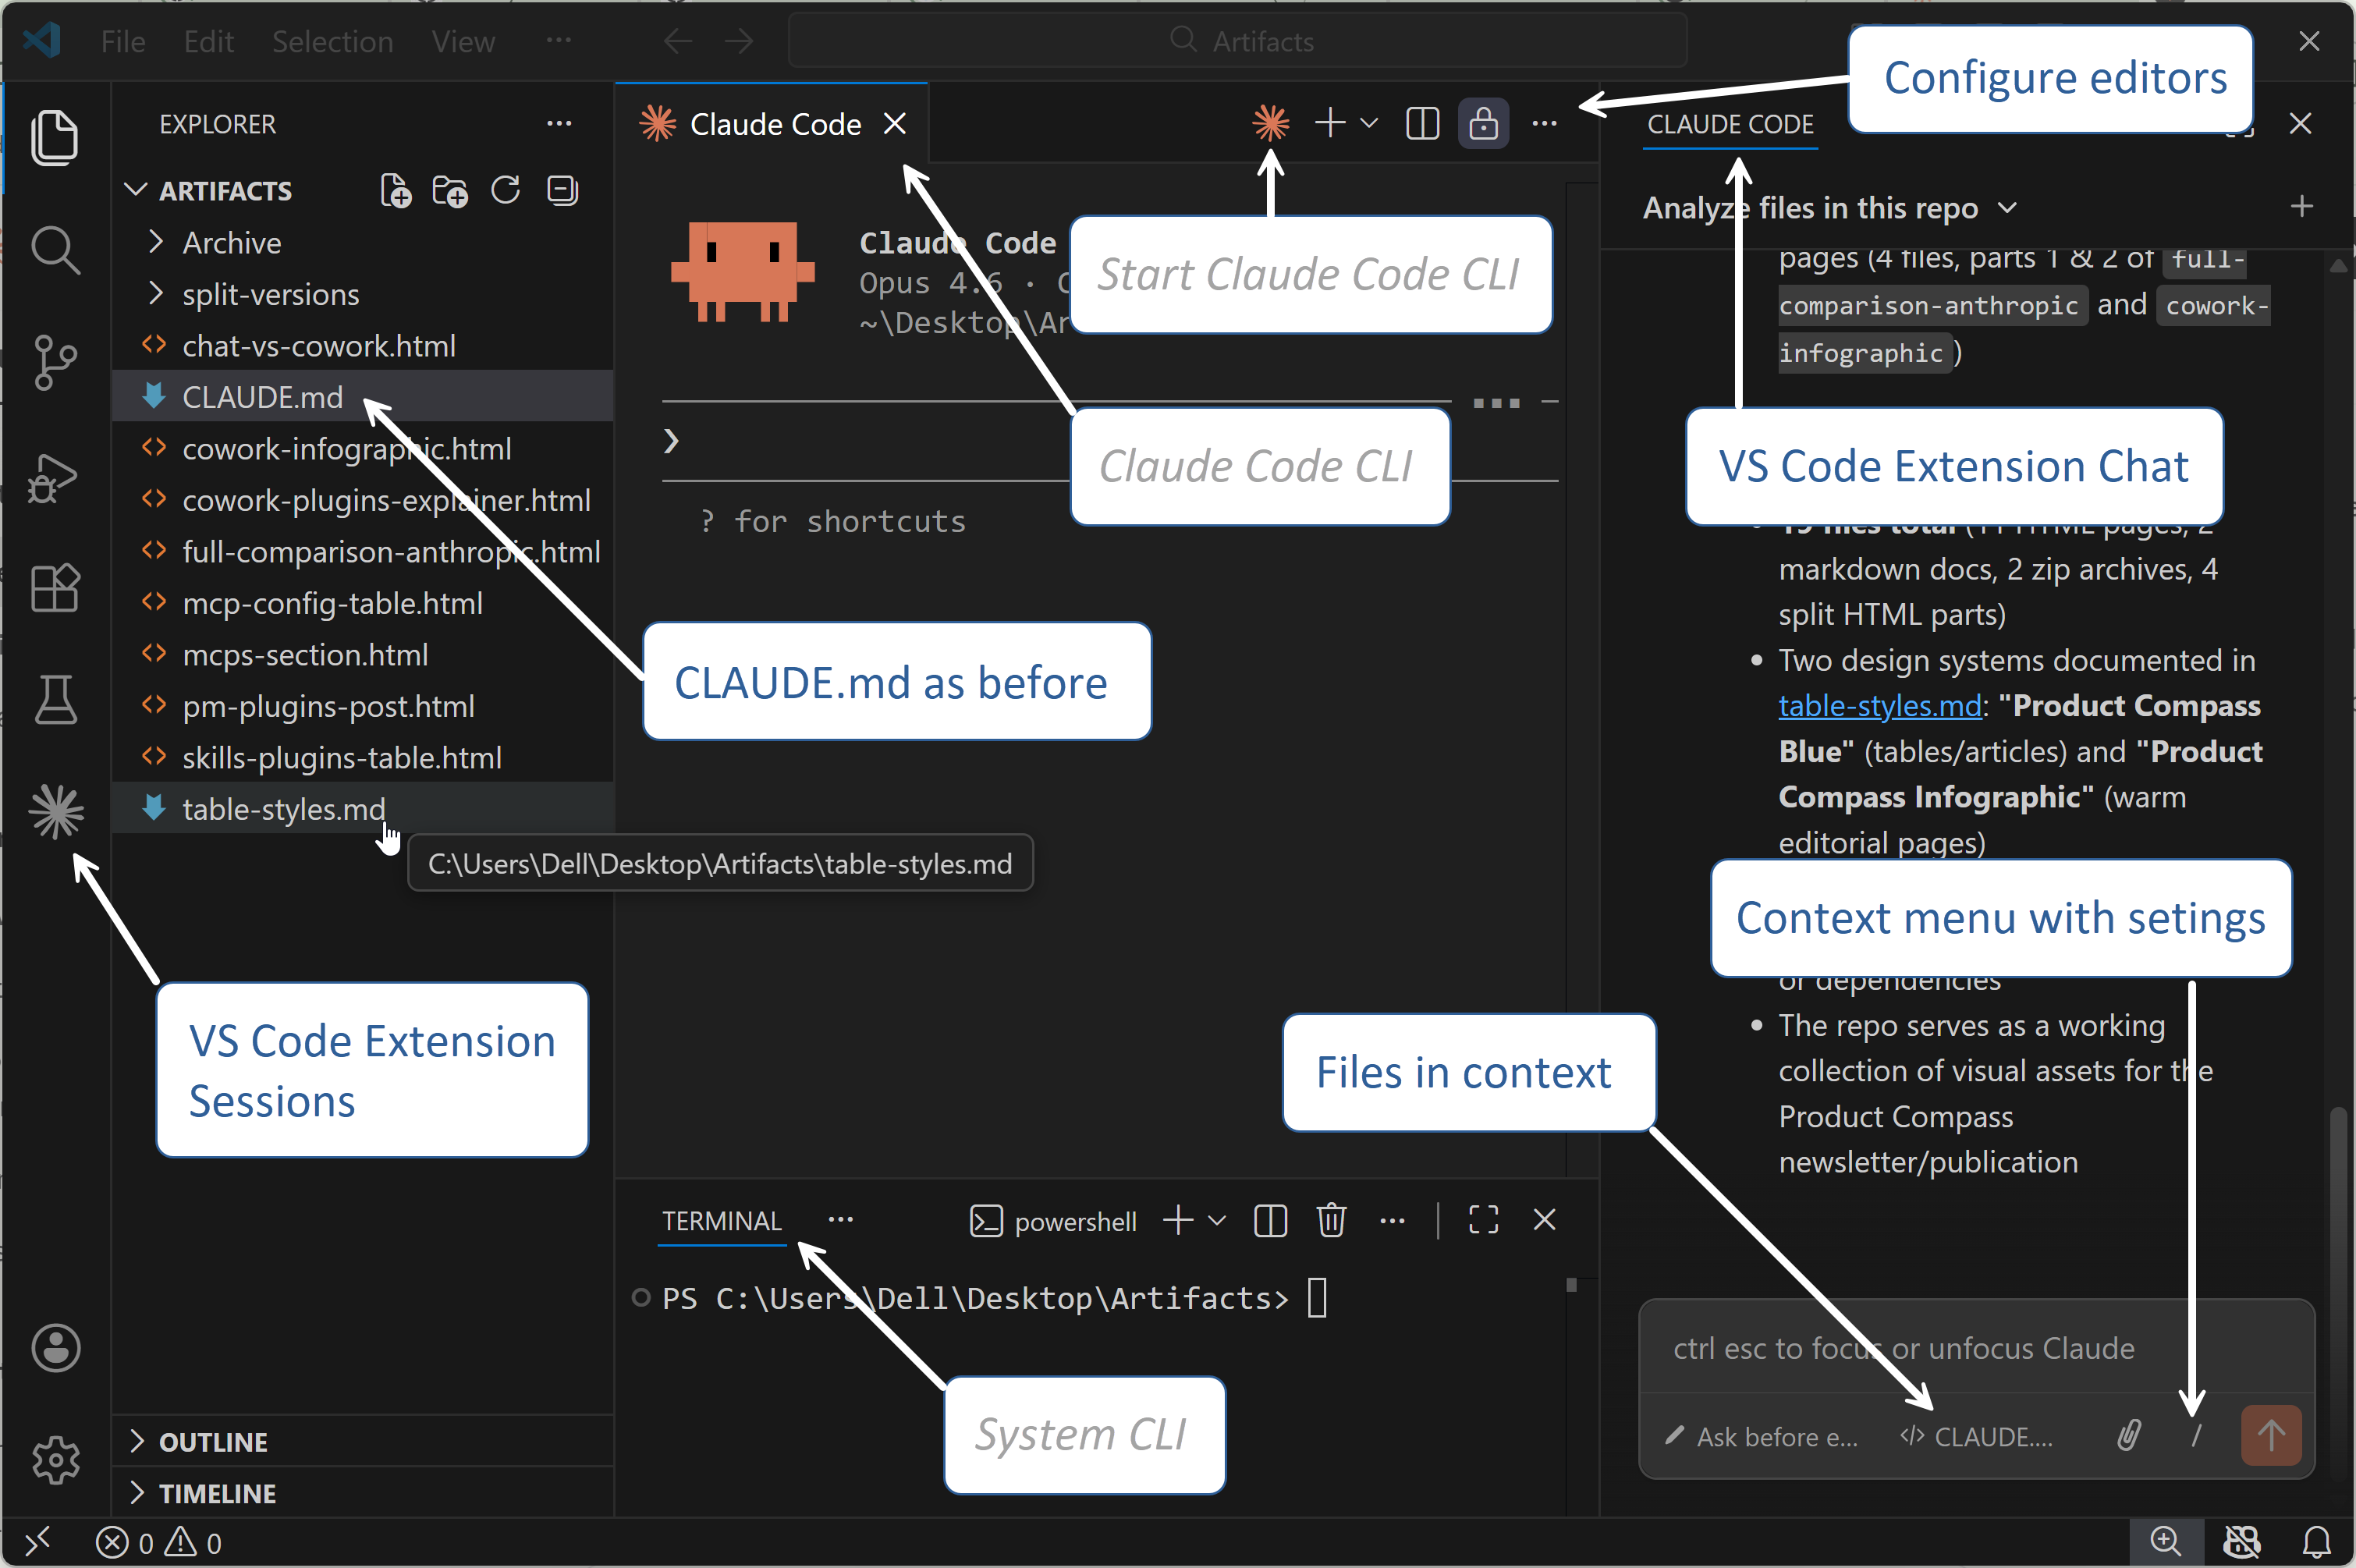Toggle the 'Ask before edits' permission mode

(1762, 1437)
